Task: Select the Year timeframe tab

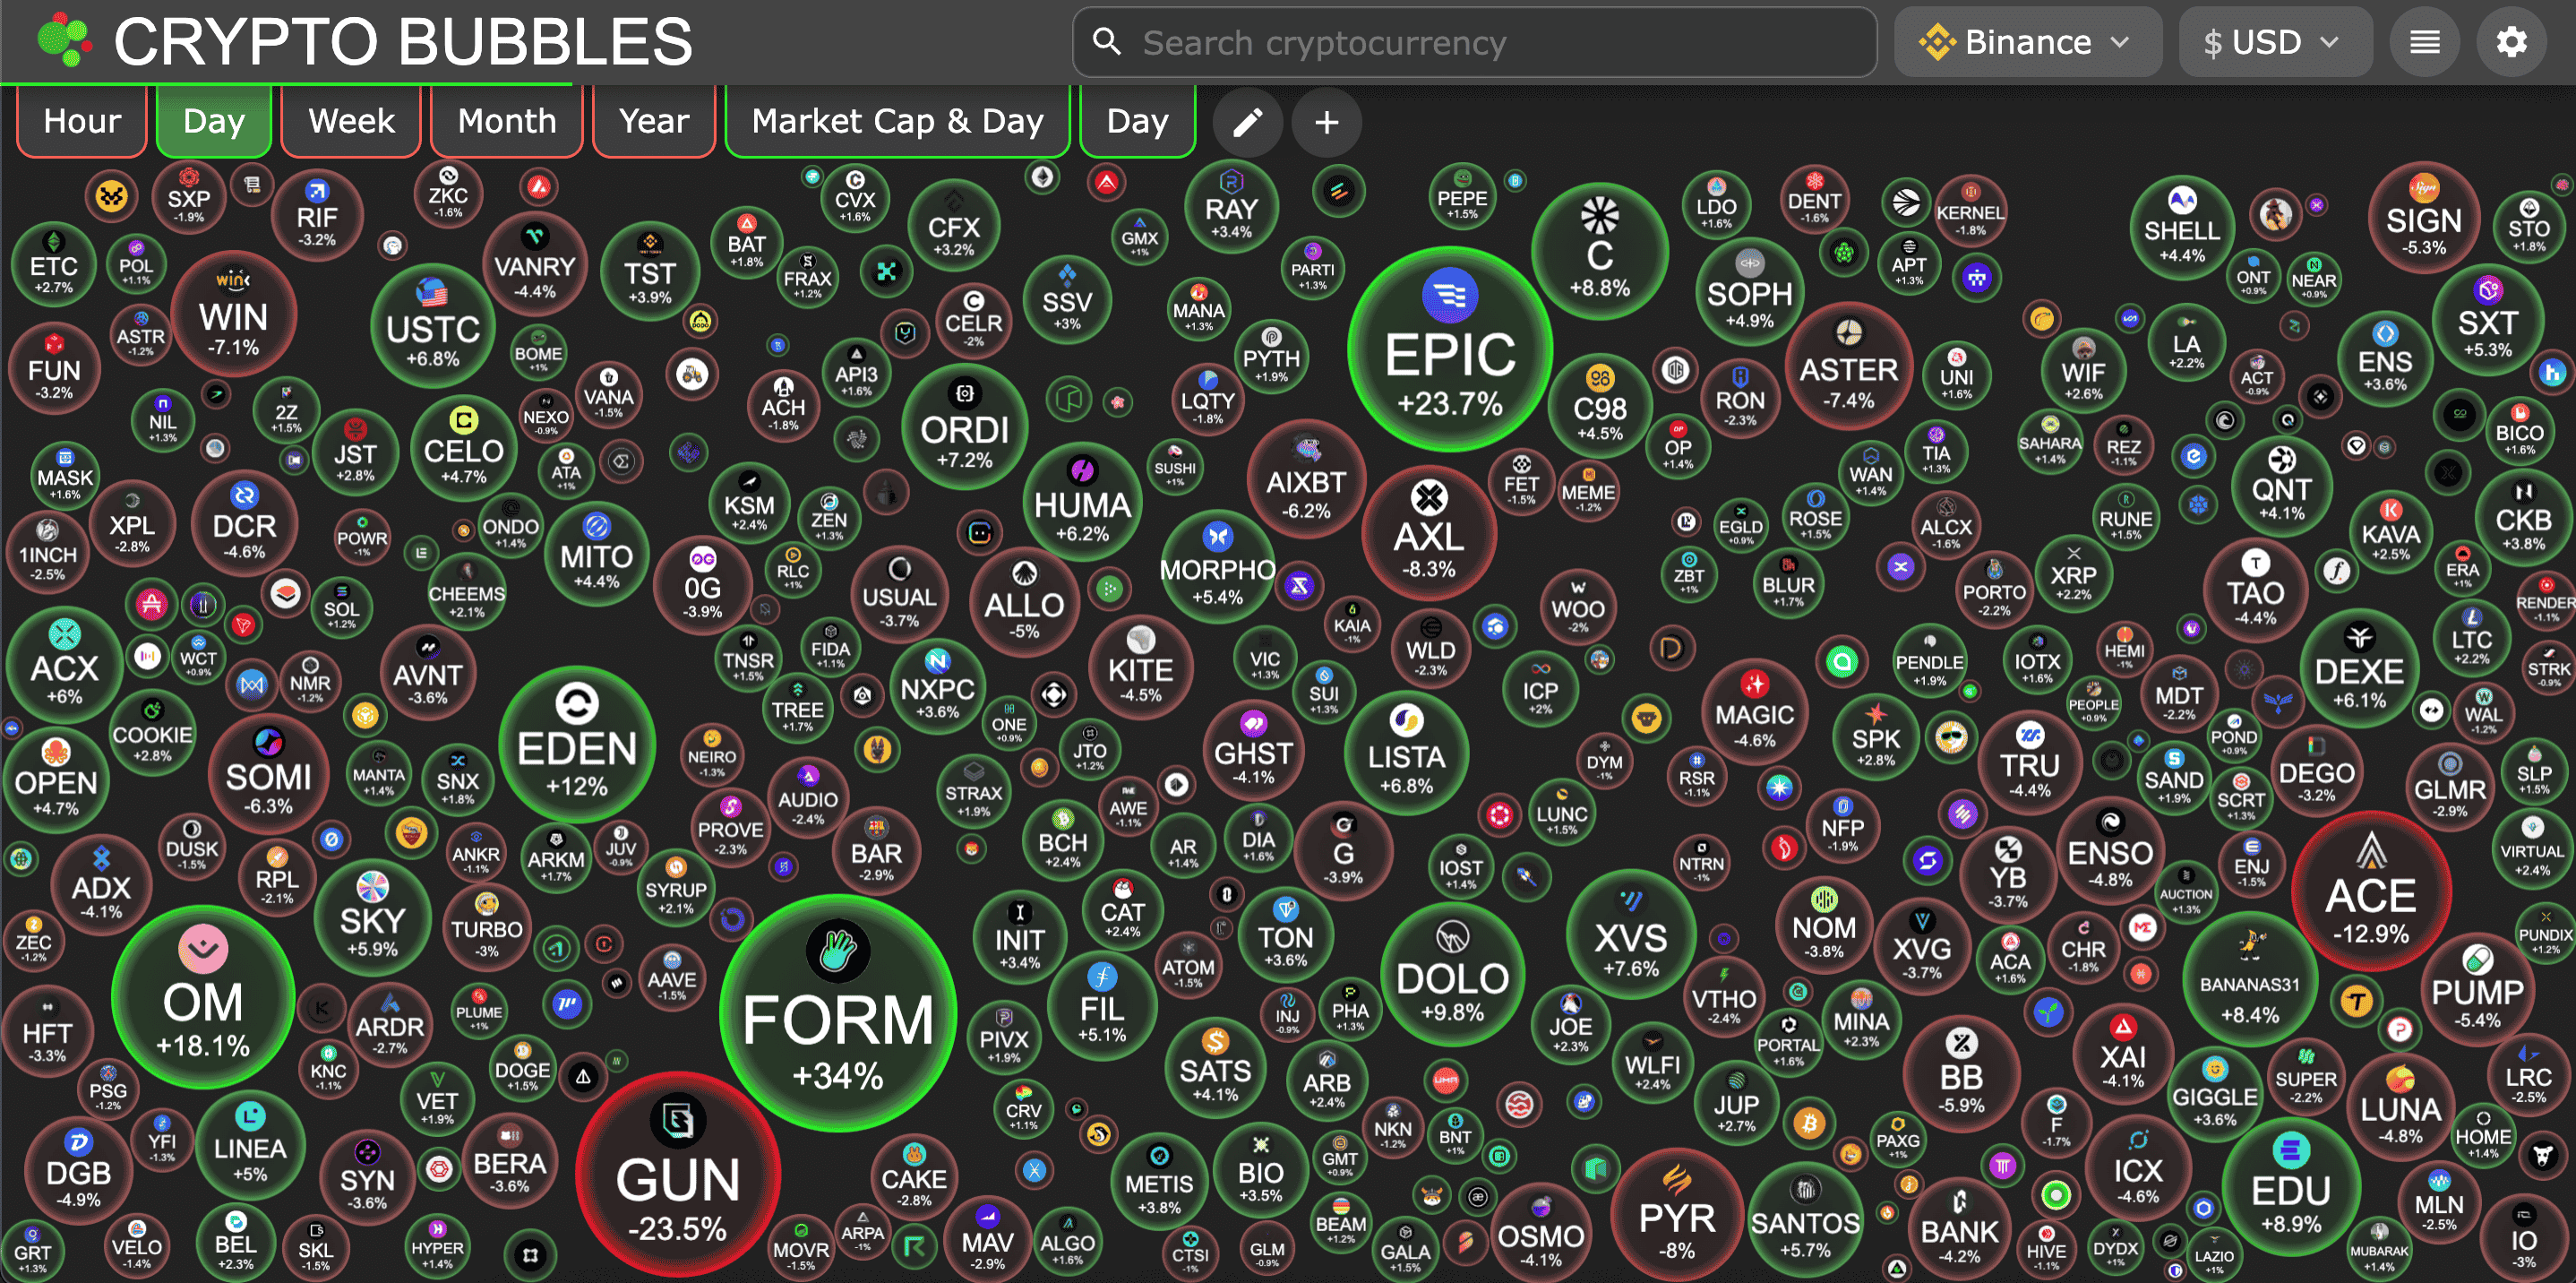Action: [653, 121]
